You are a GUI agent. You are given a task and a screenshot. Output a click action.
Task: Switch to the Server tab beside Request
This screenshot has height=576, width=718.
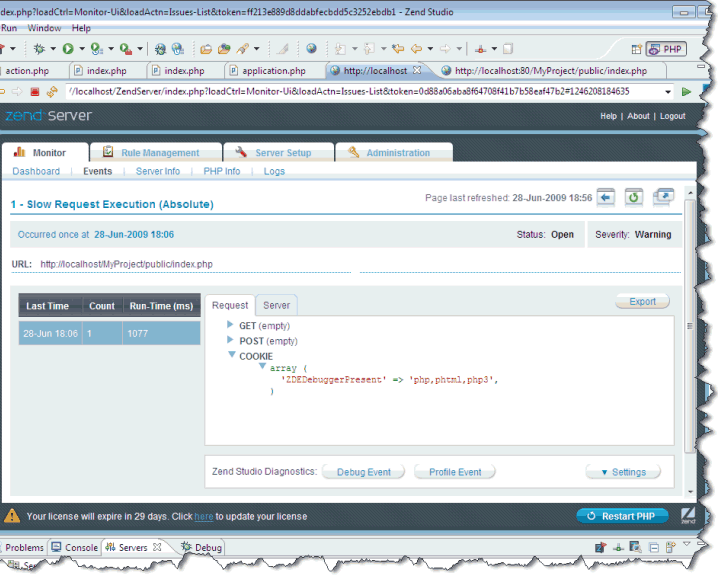click(276, 305)
